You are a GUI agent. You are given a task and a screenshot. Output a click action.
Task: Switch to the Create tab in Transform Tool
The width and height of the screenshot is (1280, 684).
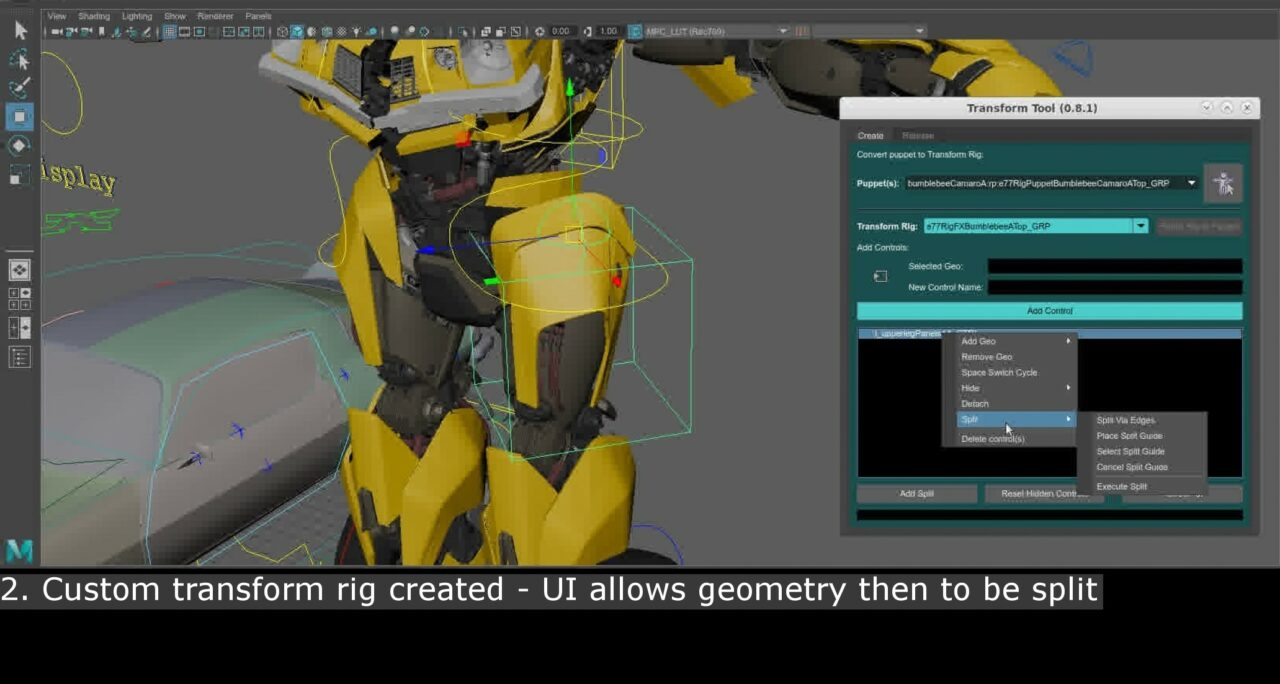[871, 136]
